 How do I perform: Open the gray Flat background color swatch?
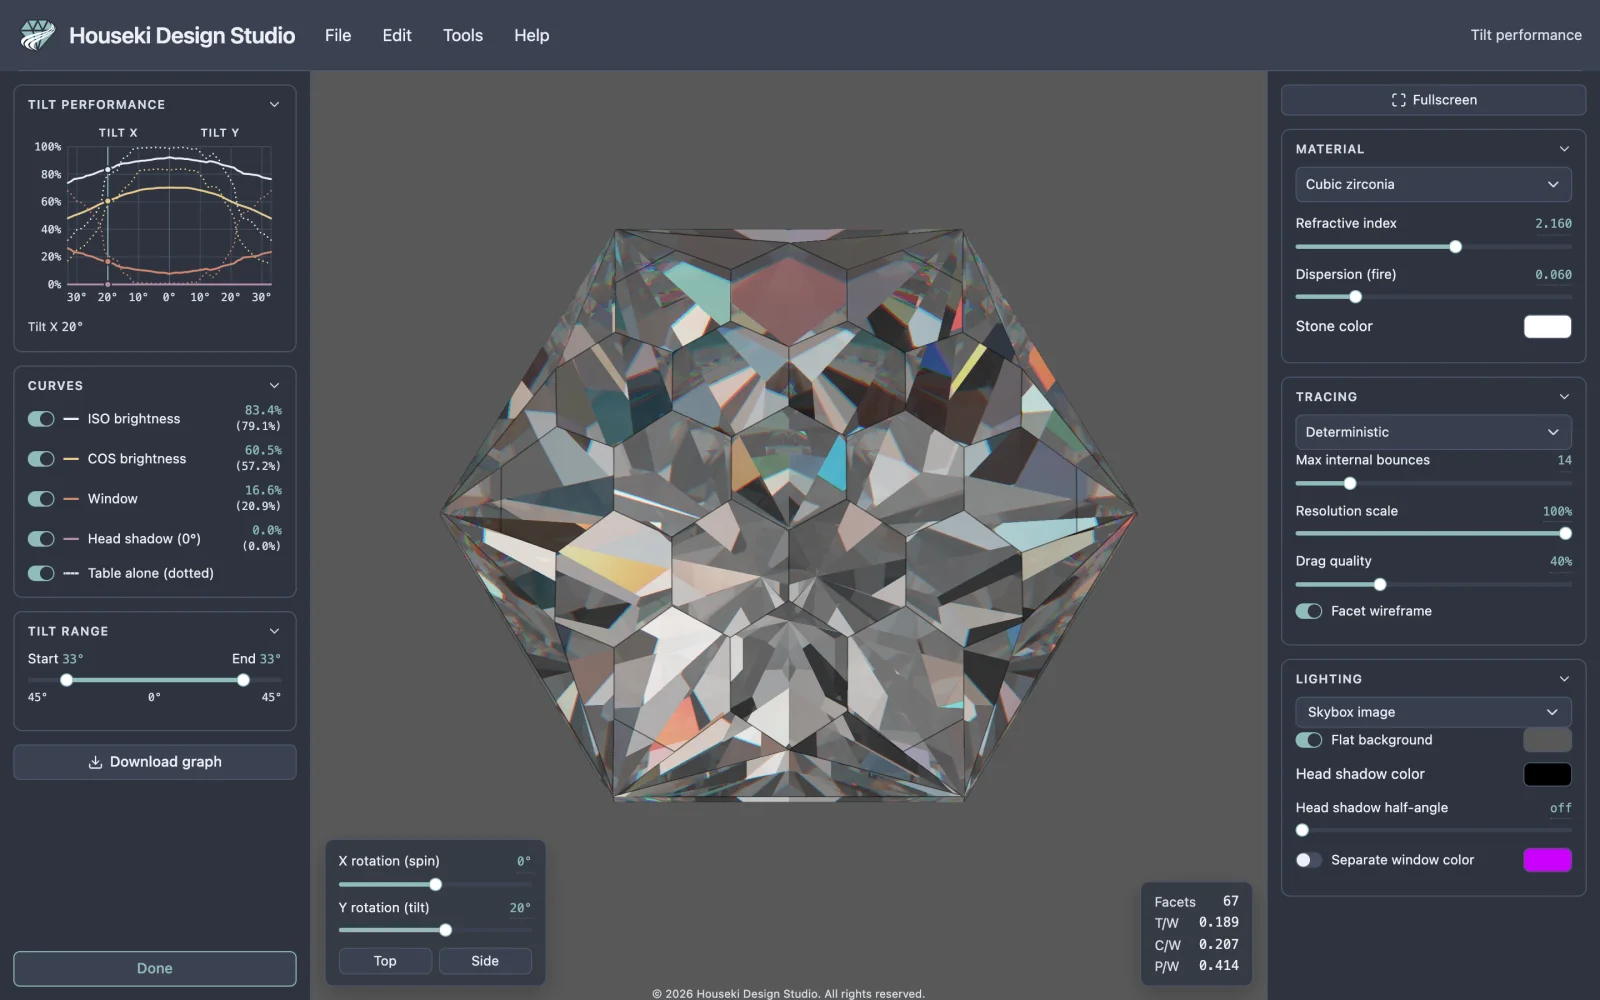[x=1547, y=740]
